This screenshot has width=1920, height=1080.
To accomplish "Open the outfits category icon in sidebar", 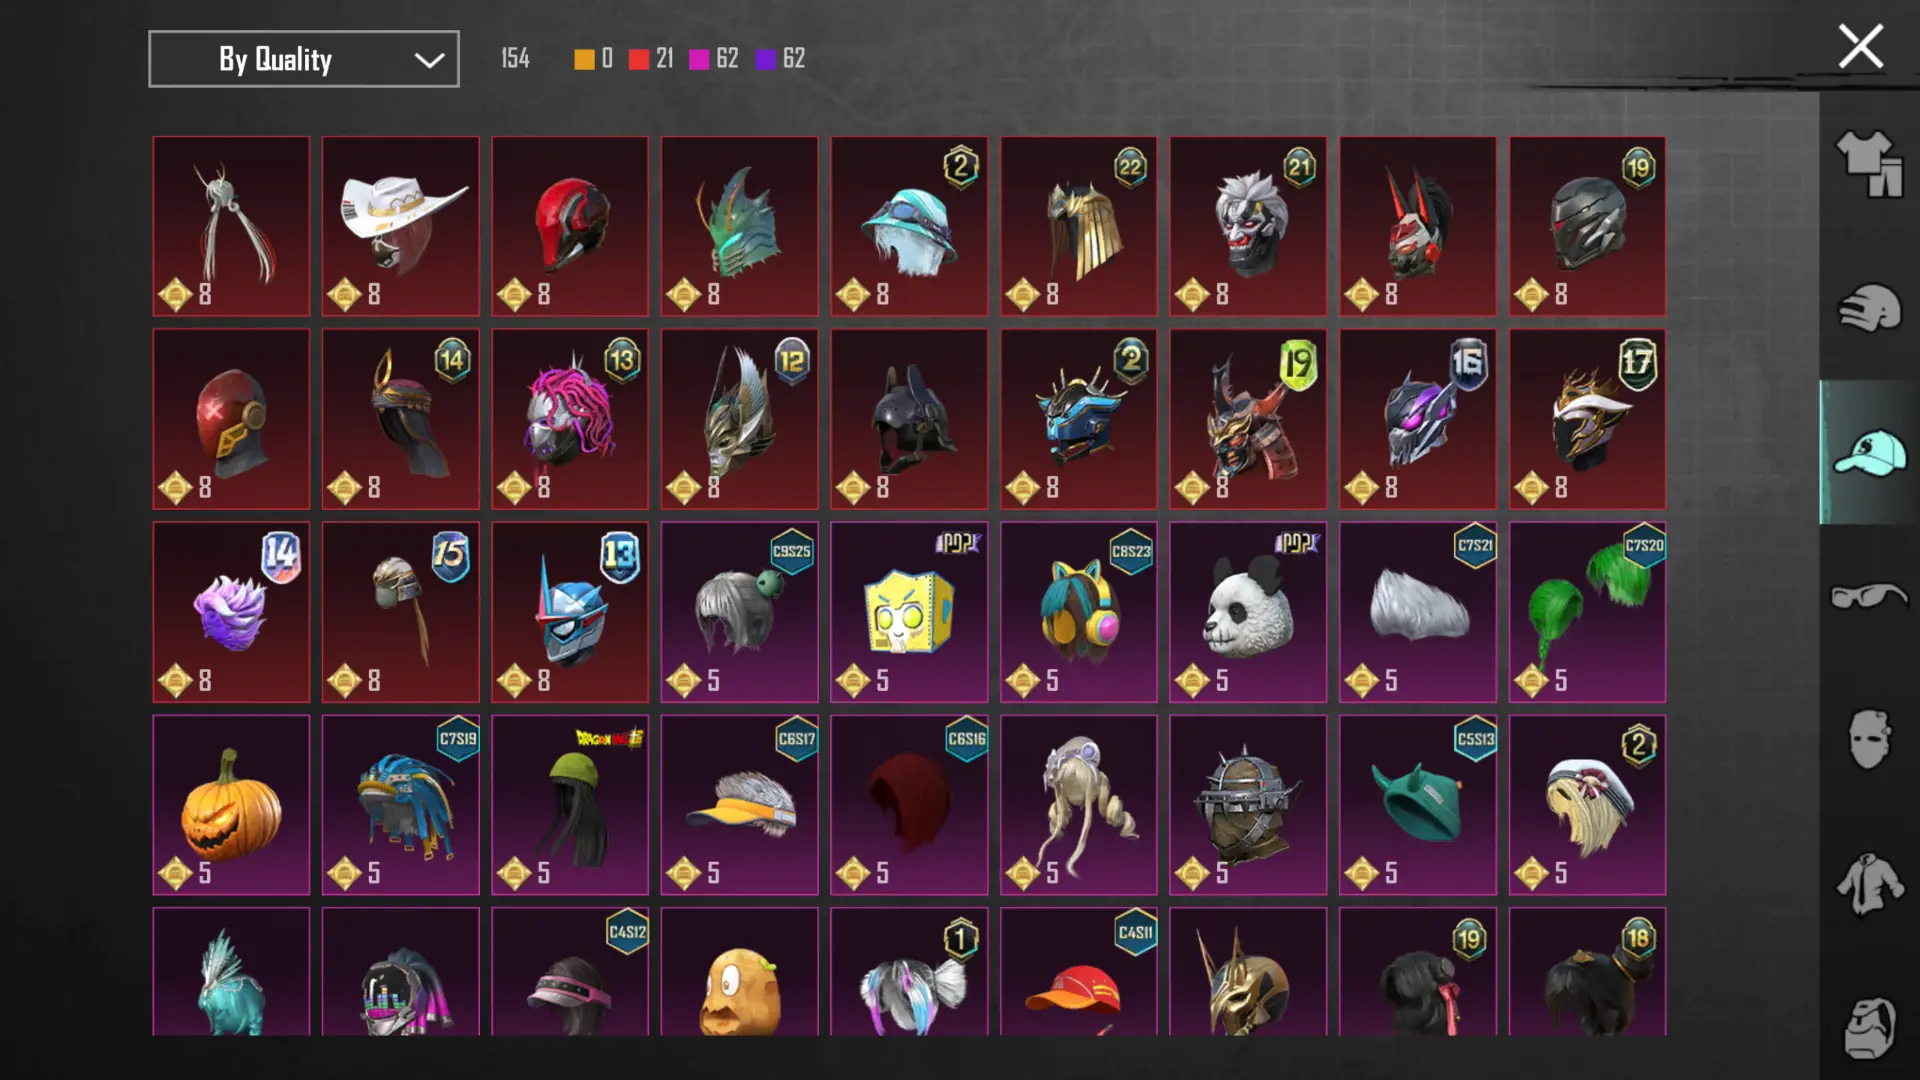I will 1868,165.
